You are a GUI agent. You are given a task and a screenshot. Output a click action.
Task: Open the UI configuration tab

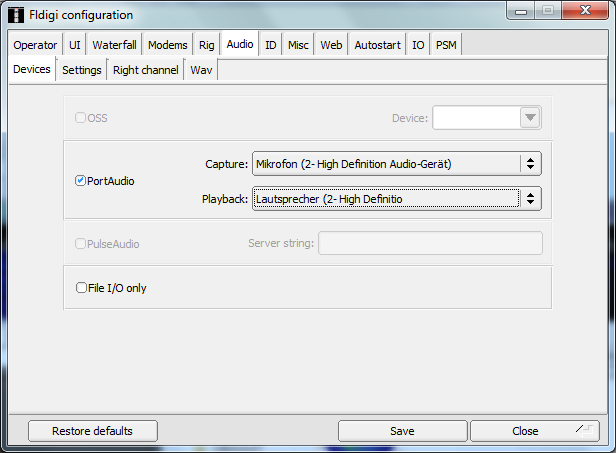point(75,45)
